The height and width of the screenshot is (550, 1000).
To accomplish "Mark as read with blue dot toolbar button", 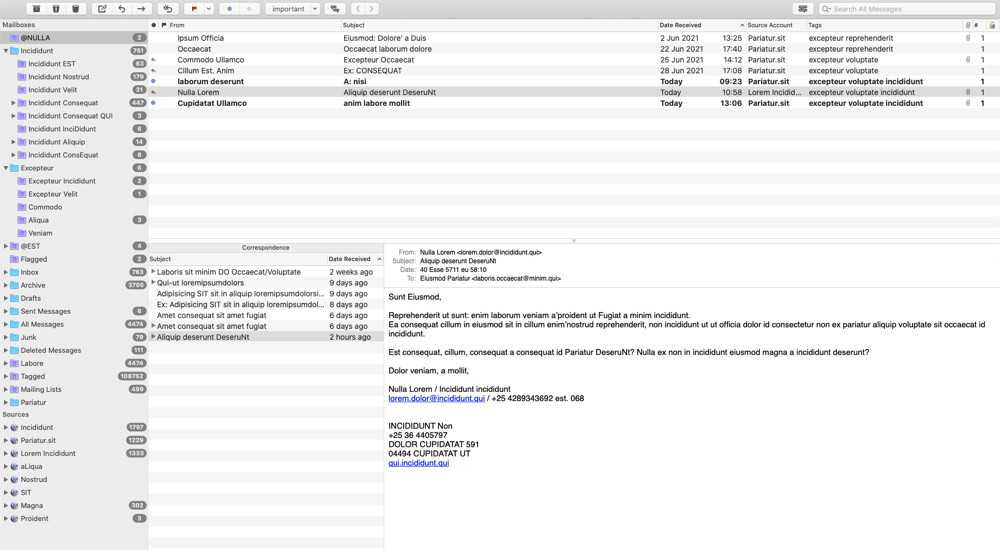I will tap(230, 9).
